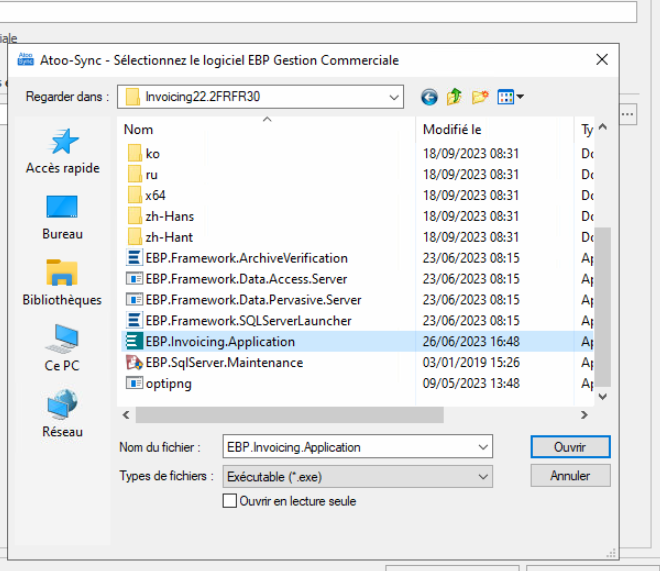The width and height of the screenshot is (660, 571).
Task: Select the ru folder icon
Action: 134,175
